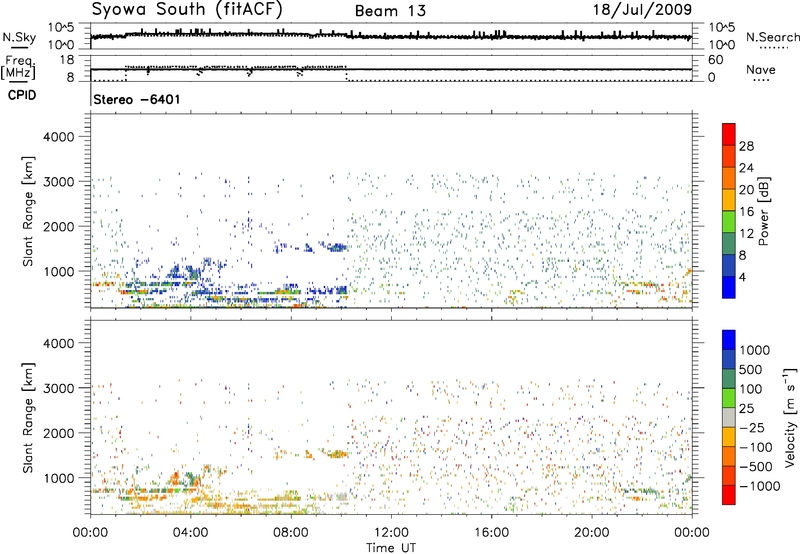Click the N.Sky noise trace line in top panel
The height and width of the screenshot is (554, 800).
(391, 36)
